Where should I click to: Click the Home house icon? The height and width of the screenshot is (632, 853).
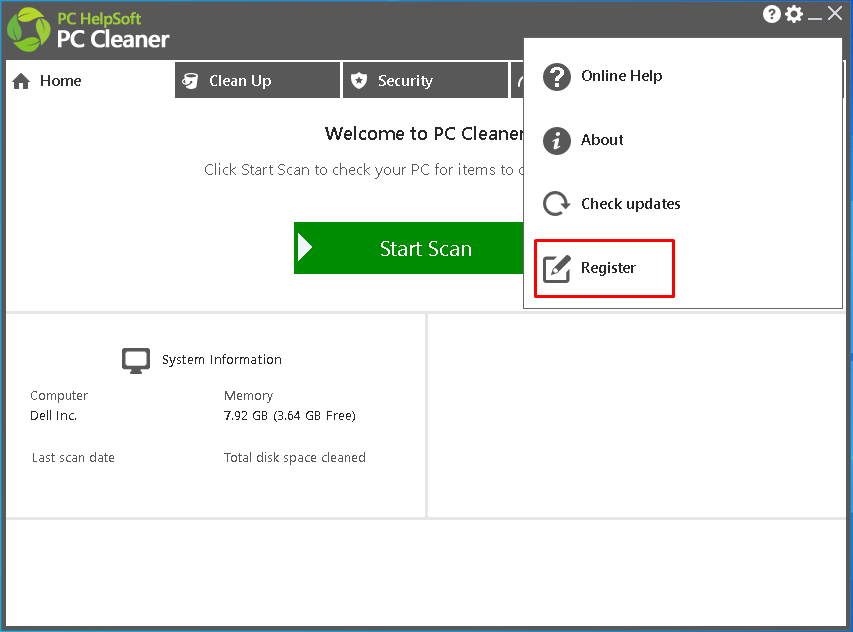click(x=21, y=81)
